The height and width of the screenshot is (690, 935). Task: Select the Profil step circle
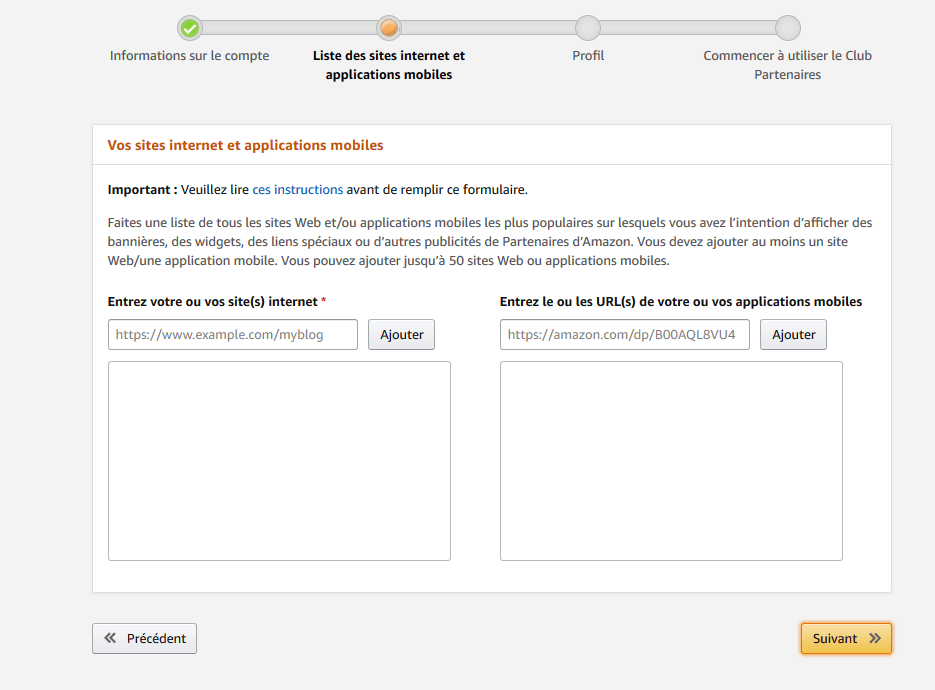(x=588, y=28)
